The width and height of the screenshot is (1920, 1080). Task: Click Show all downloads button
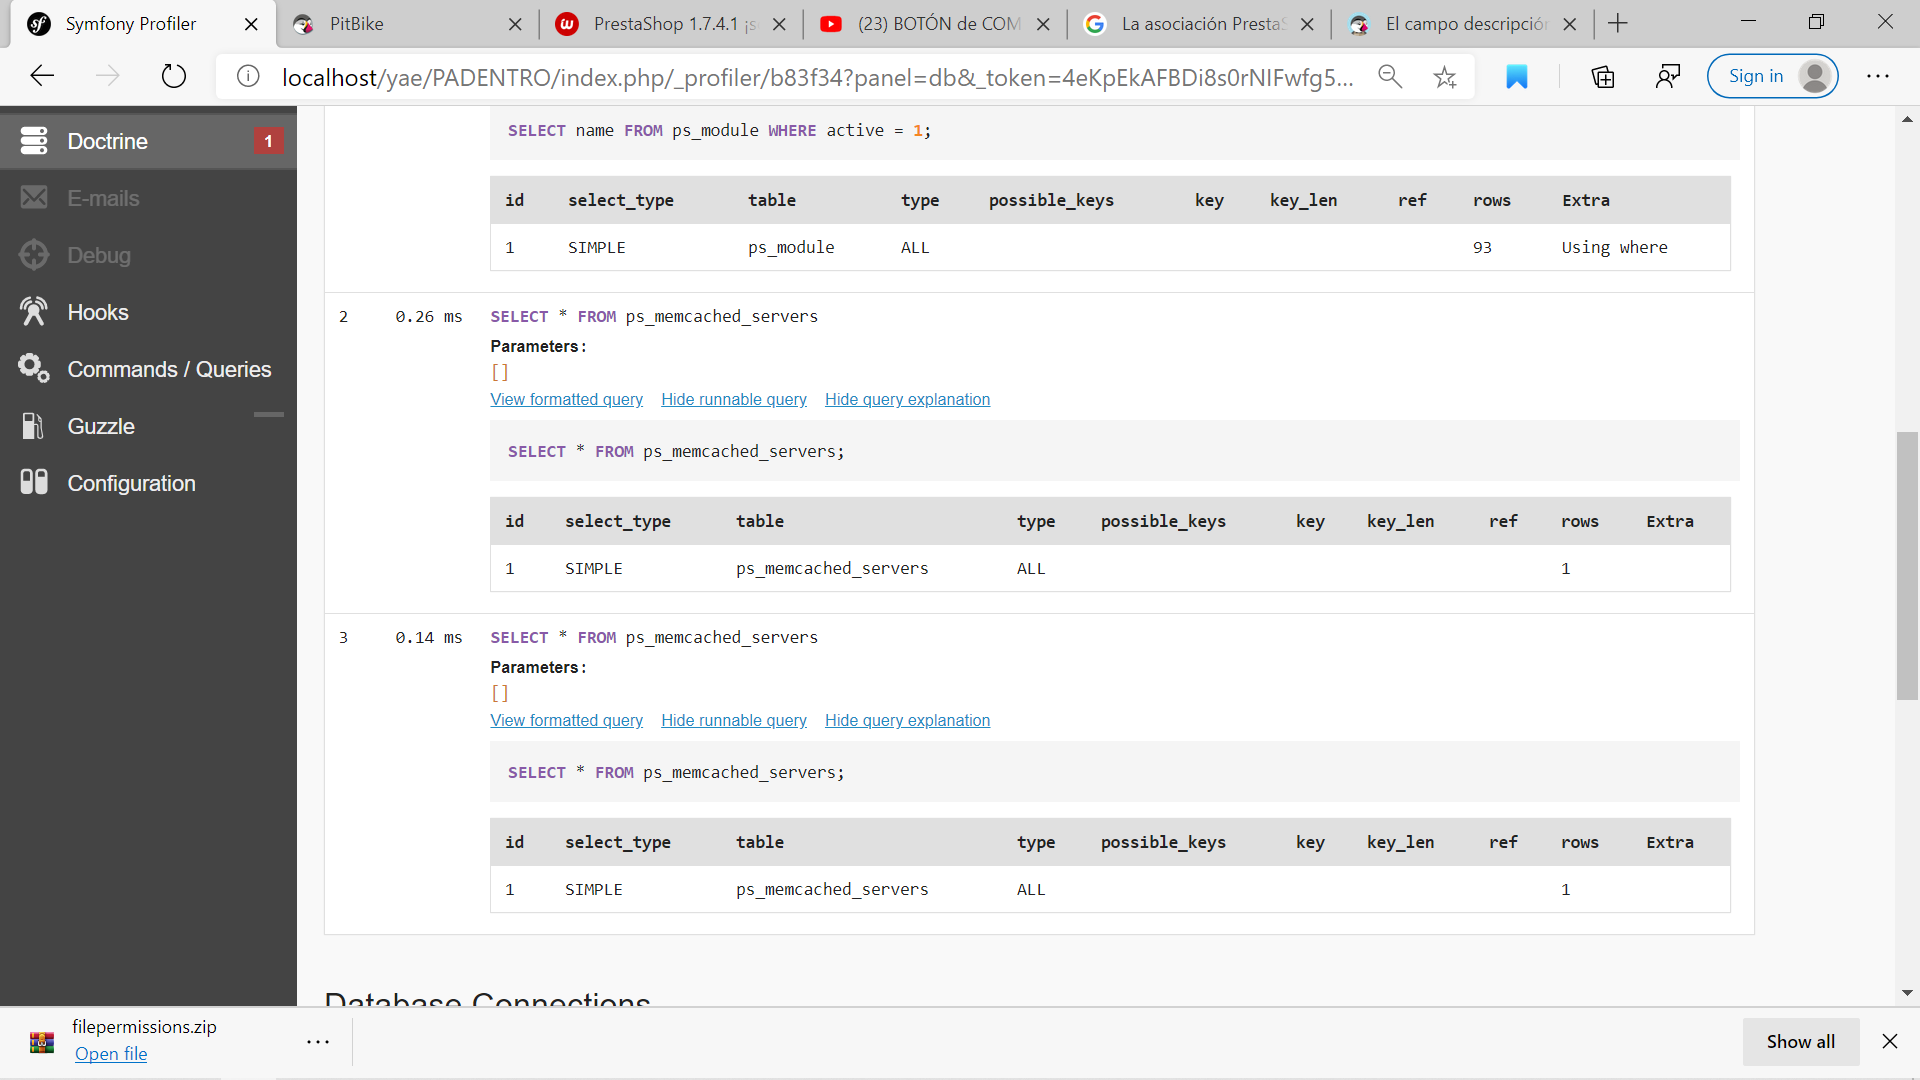pos(1800,1042)
